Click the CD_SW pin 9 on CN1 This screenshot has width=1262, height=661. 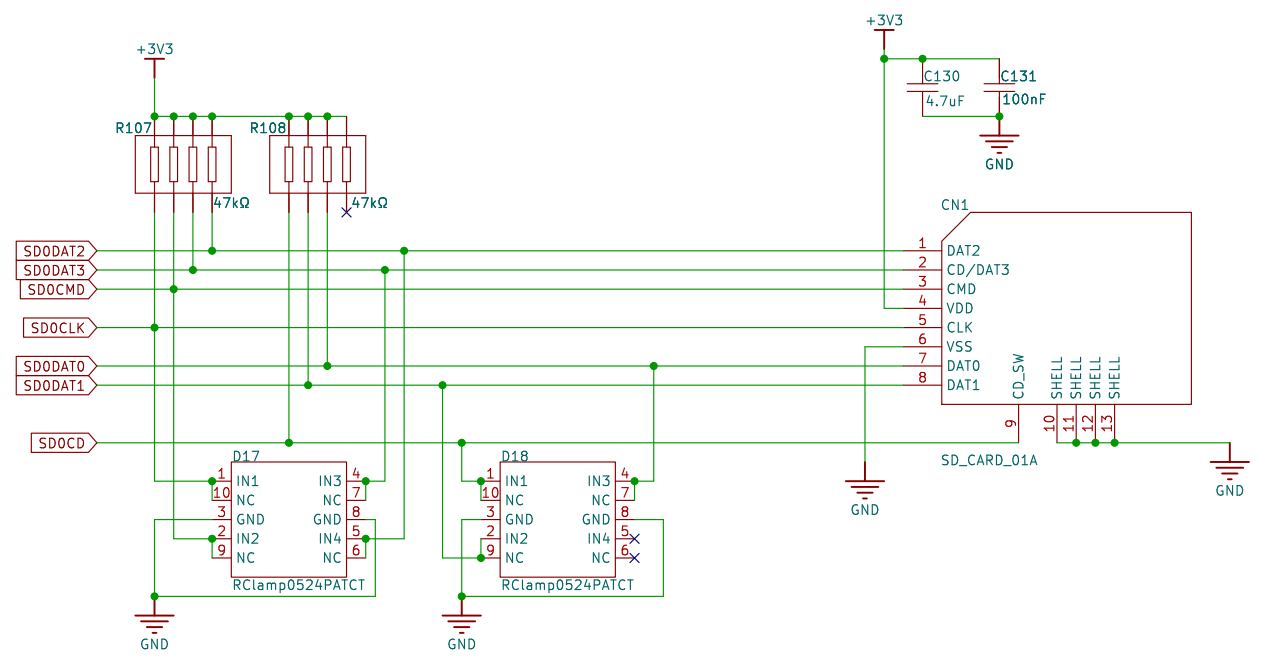coord(1018,420)
